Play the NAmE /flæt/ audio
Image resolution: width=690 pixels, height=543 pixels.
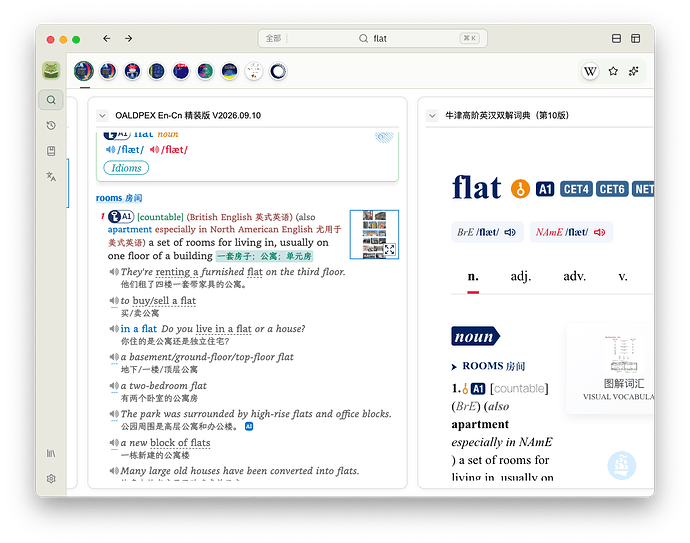599,232
